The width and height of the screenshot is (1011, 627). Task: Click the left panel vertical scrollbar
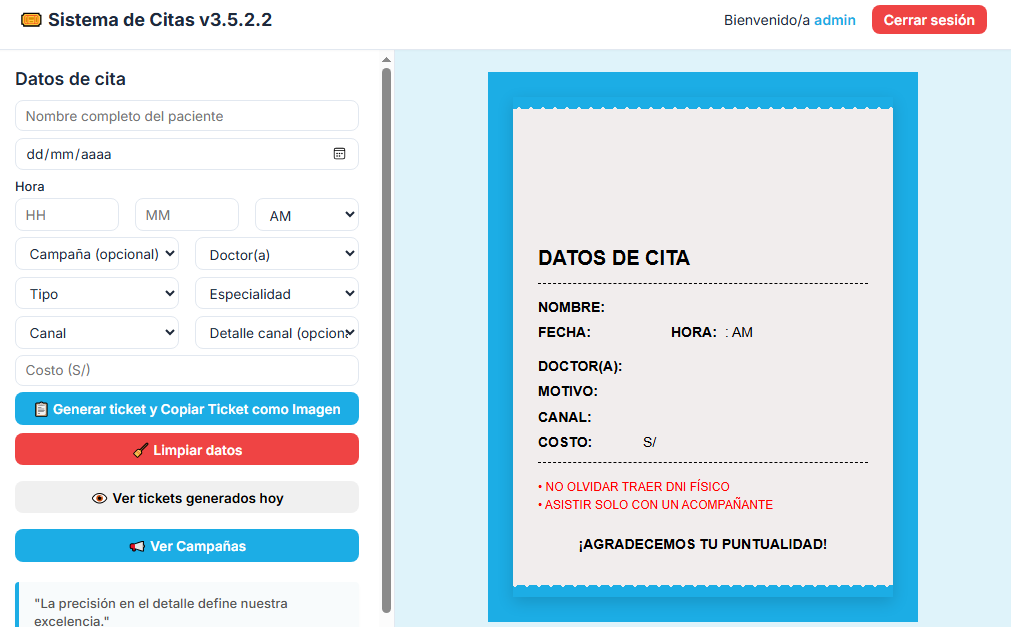(386, 341)
